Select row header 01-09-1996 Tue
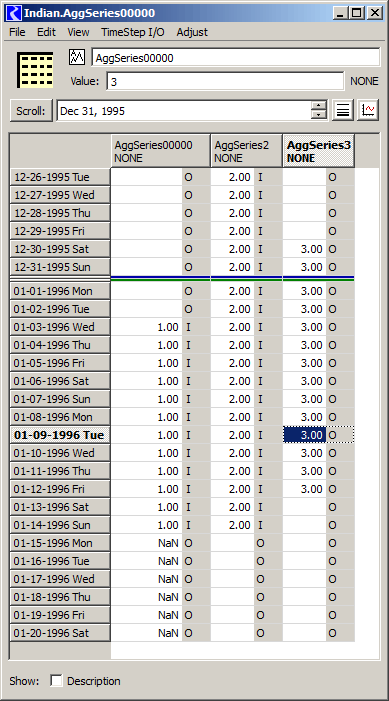 point(60,435)
